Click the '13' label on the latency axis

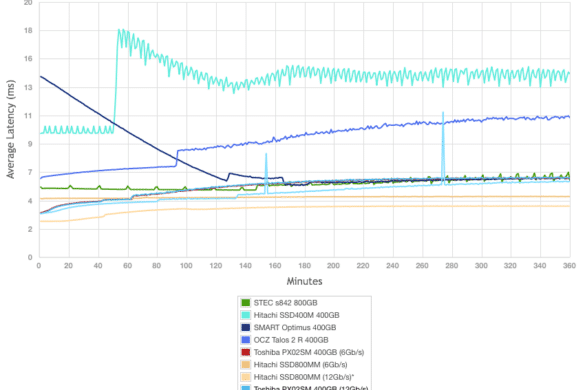point(28,87)
